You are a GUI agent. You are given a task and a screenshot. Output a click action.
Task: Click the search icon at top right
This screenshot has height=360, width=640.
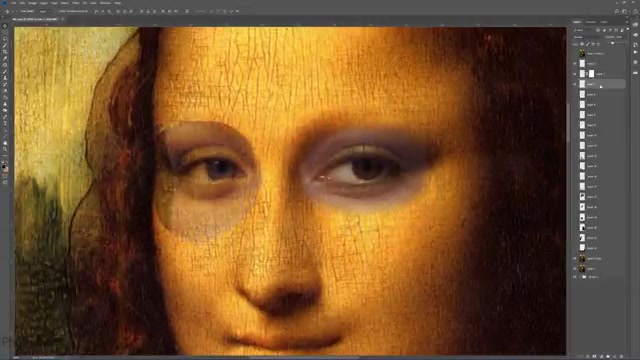point(617,11)
